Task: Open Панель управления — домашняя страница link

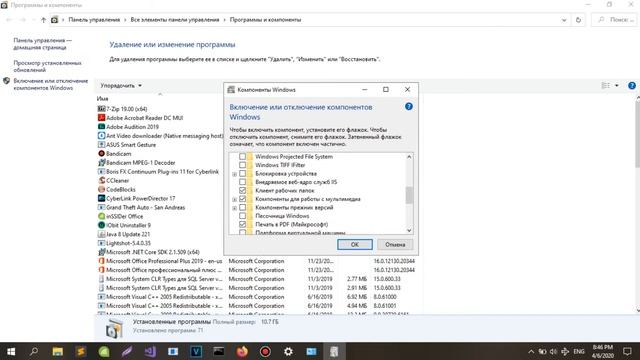Action: (x=42, y=44)
